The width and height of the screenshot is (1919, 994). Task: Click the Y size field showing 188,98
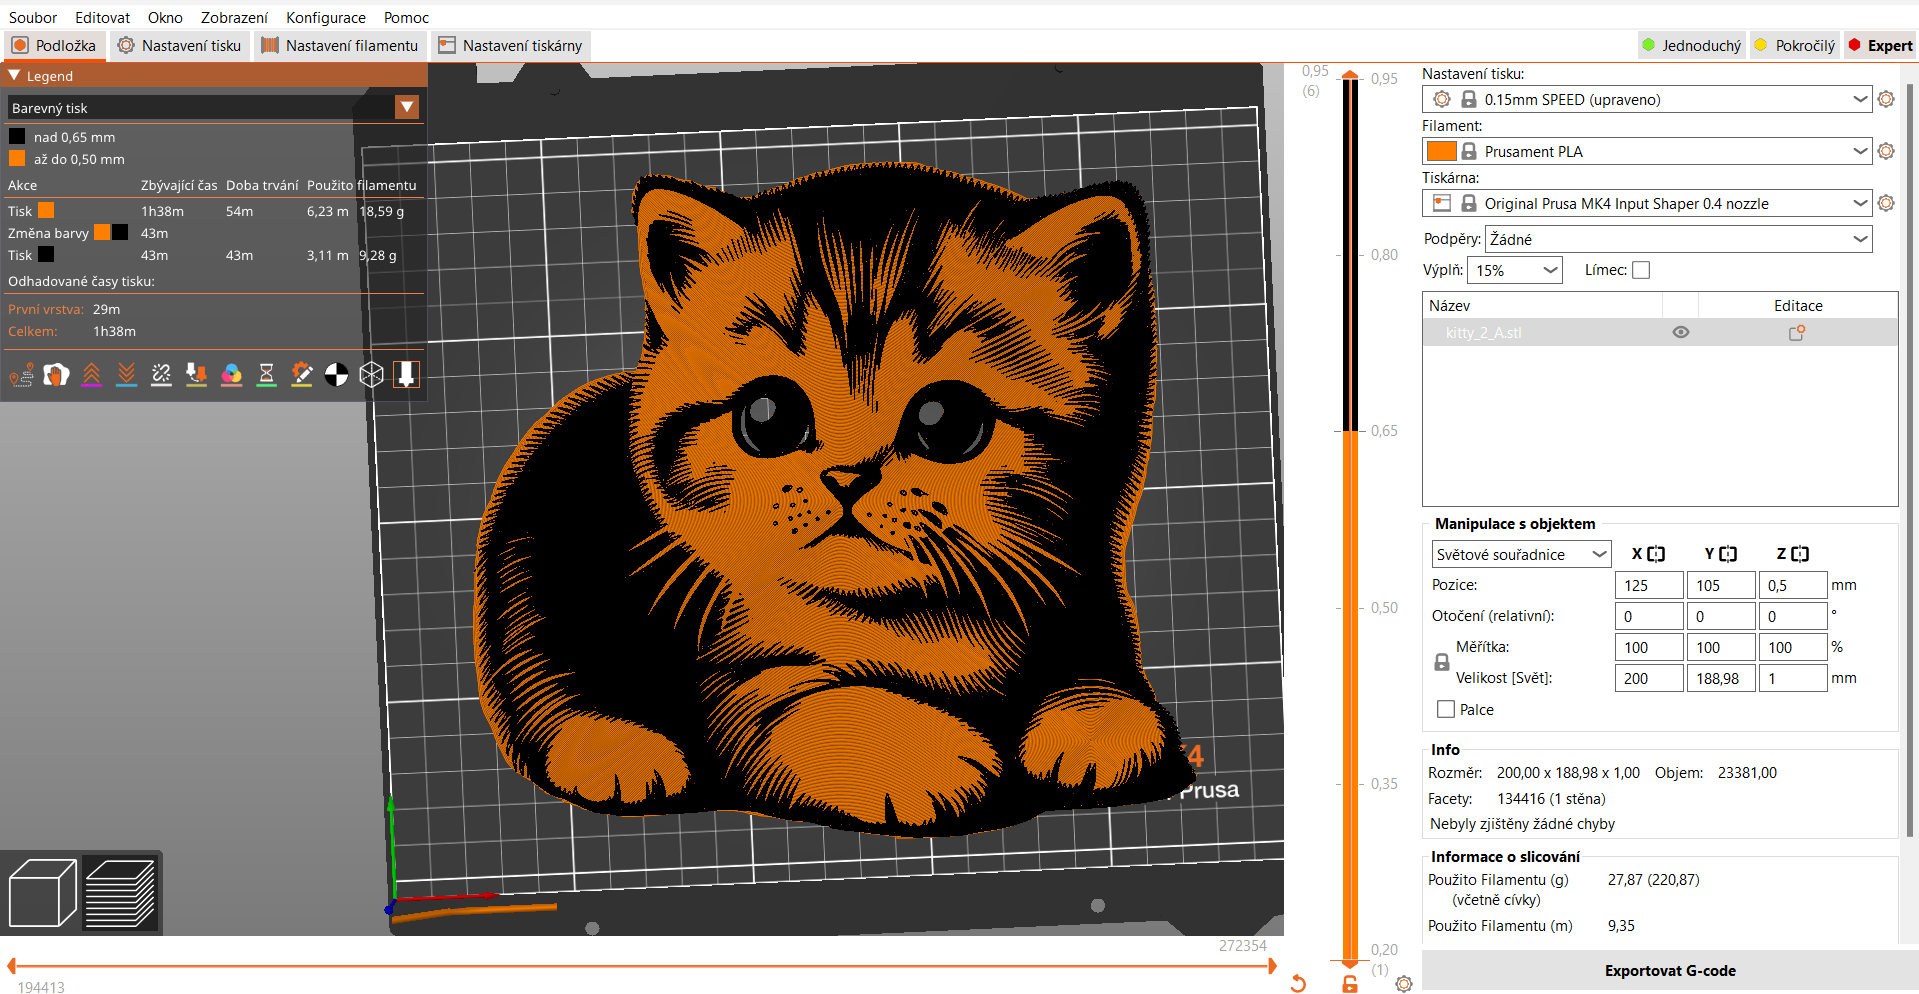point(1720,678)
